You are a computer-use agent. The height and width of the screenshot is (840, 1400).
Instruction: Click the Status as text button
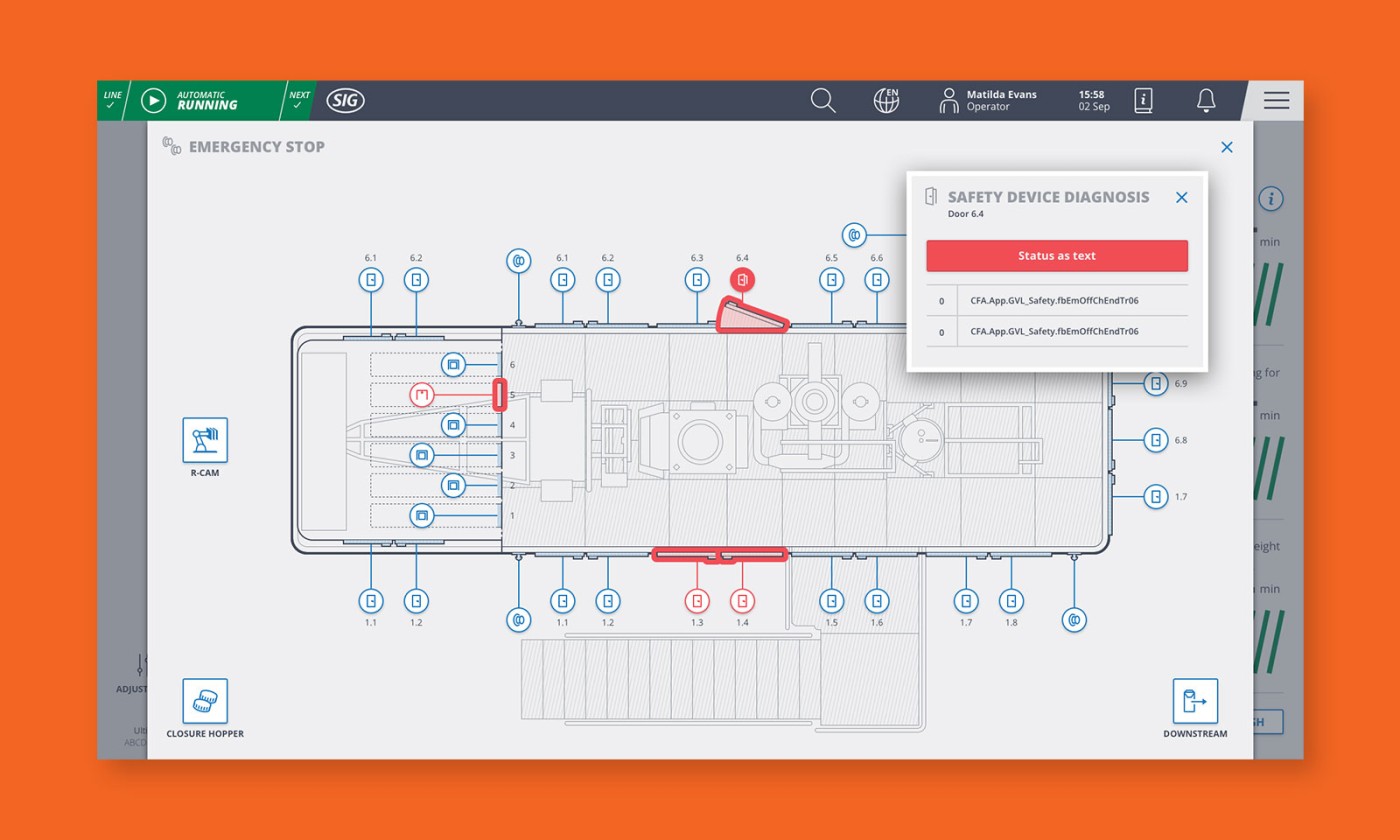pos(1056,256)
